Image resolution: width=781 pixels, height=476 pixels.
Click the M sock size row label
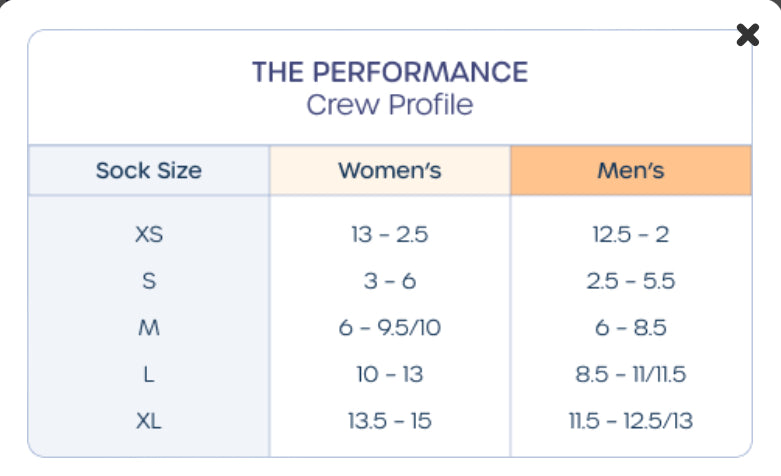coord(149,328)
